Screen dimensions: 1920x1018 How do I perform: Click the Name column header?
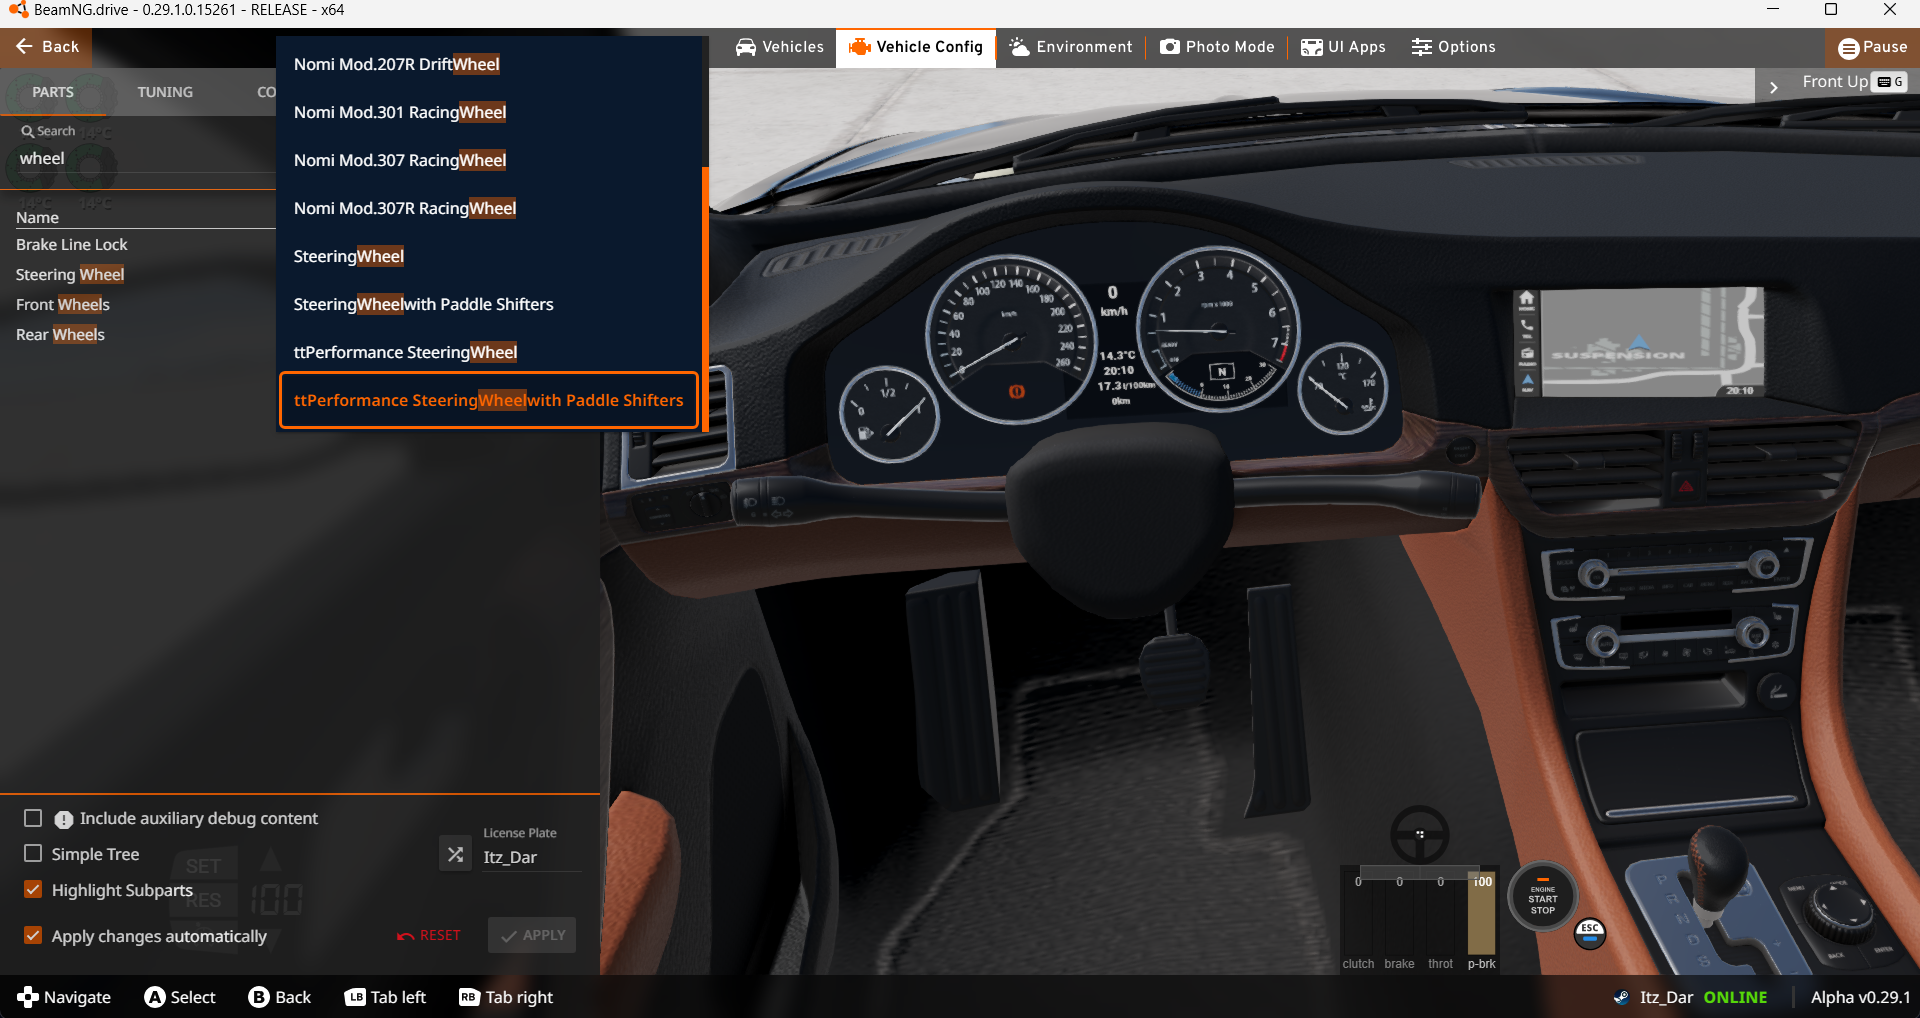point(37,218)
